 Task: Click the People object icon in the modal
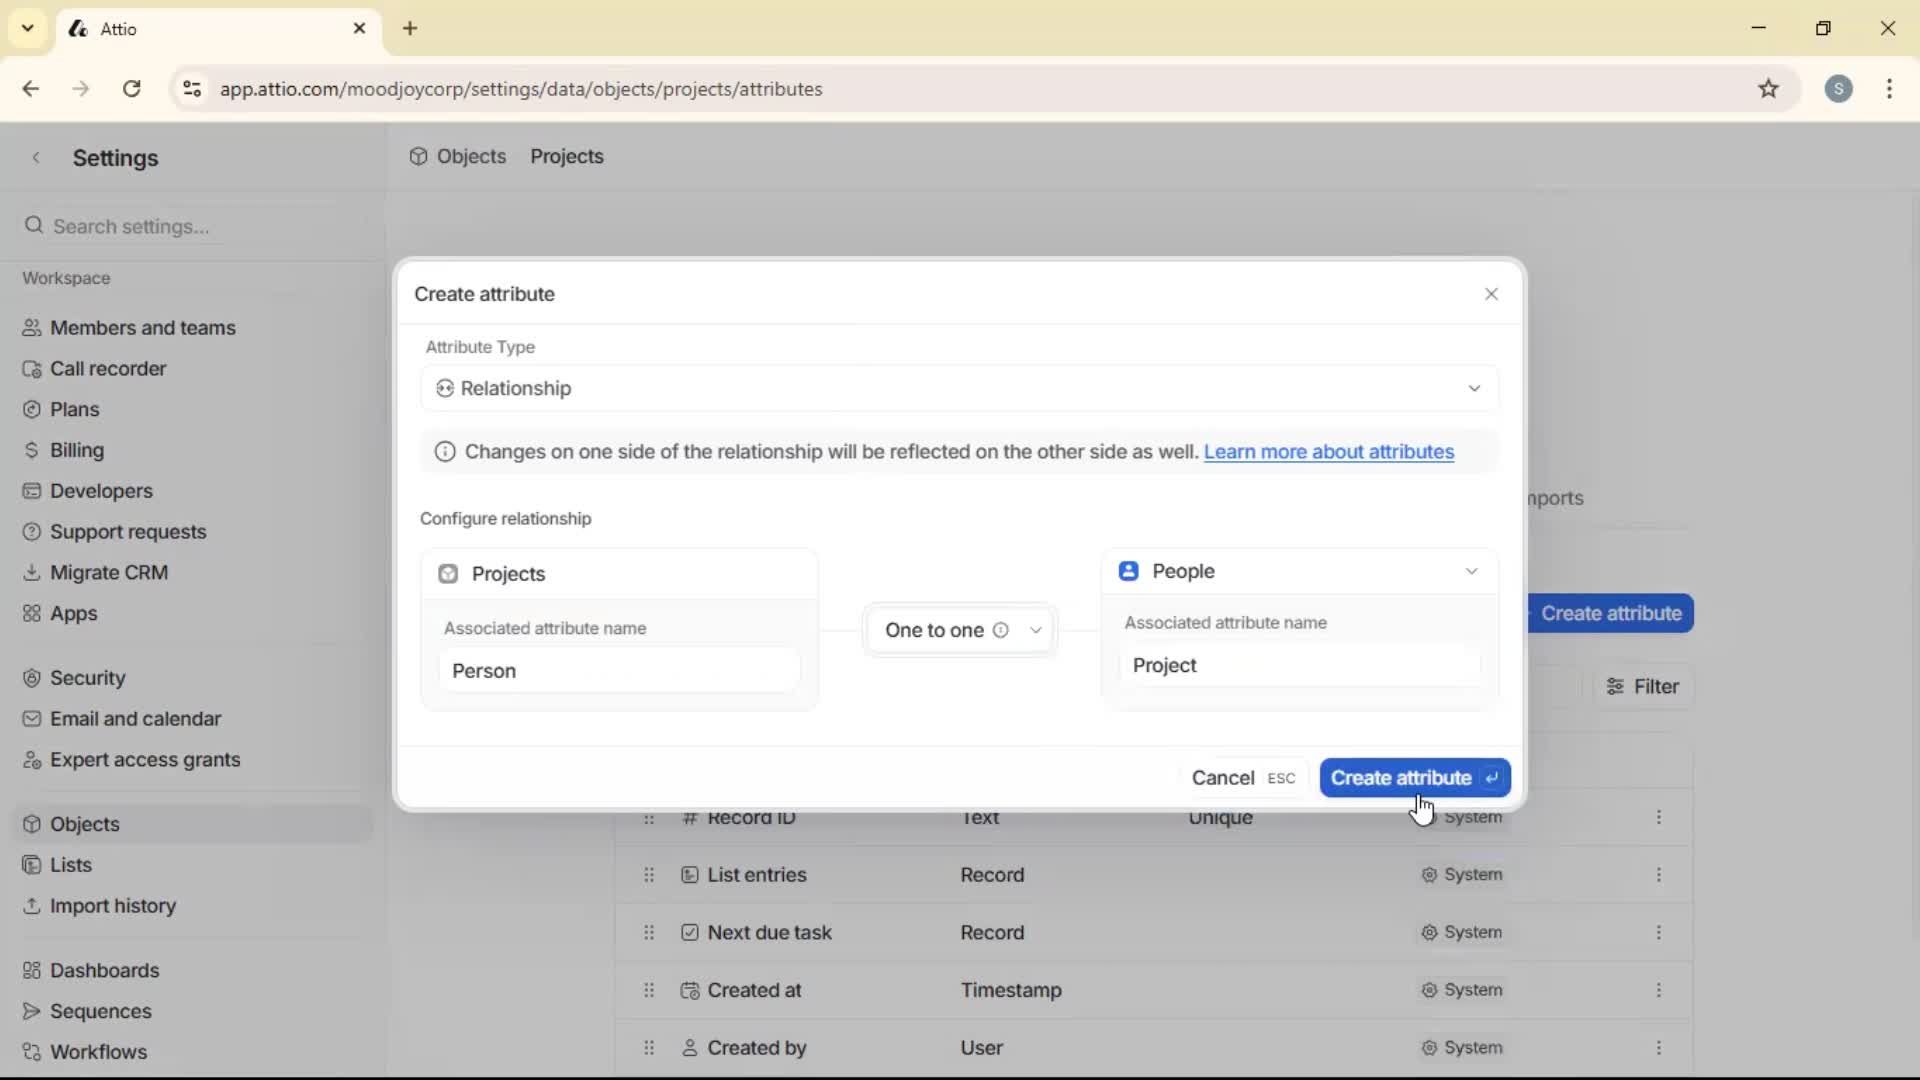tap(1129, 571)
